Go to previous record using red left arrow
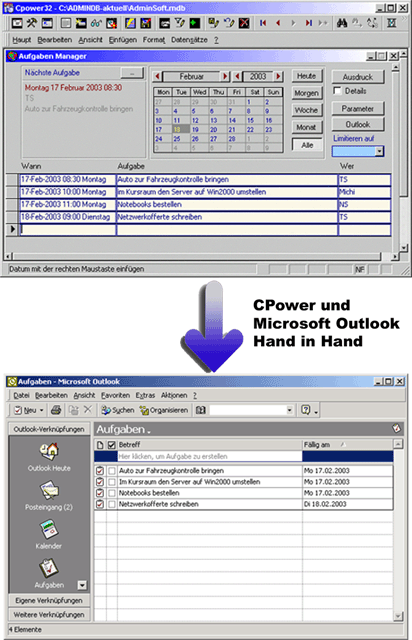This screenshot has width=412, height=640. (278, 23)
